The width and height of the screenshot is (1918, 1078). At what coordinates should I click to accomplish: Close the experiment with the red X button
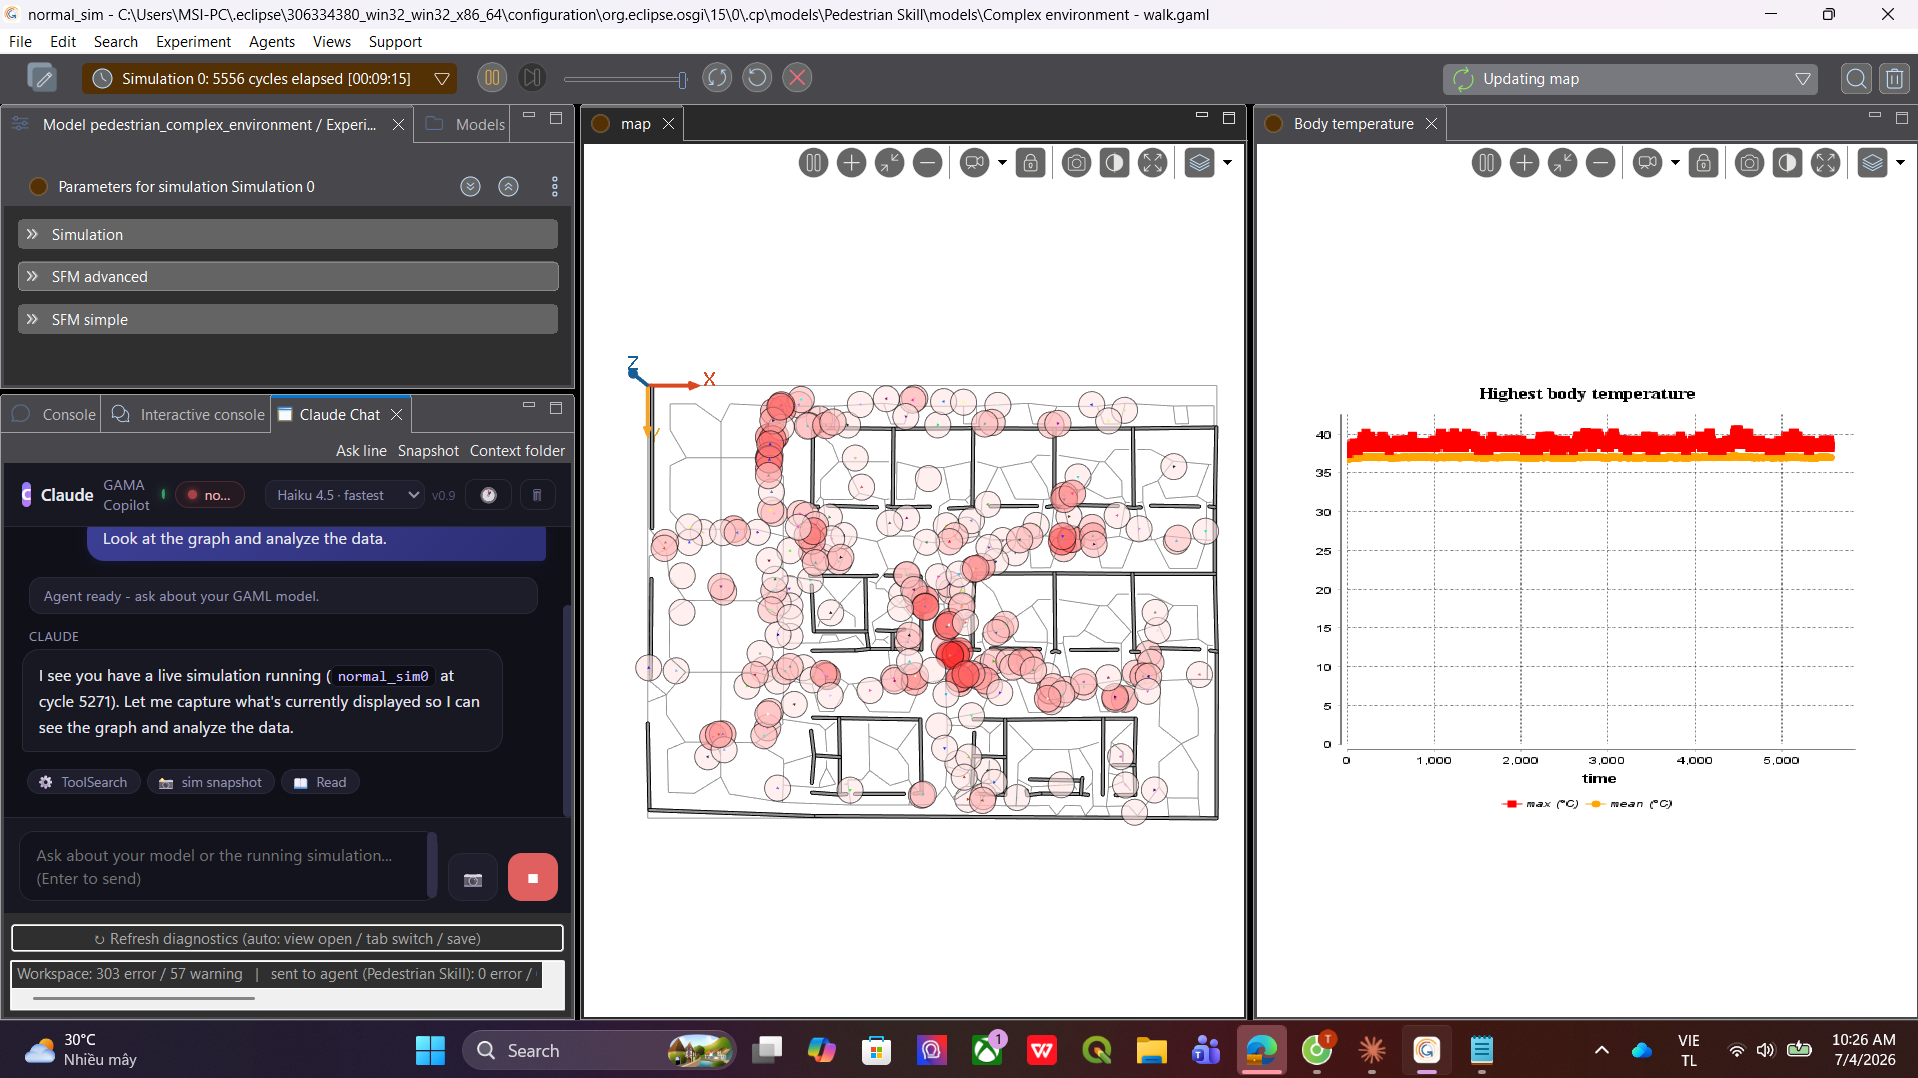797,78
